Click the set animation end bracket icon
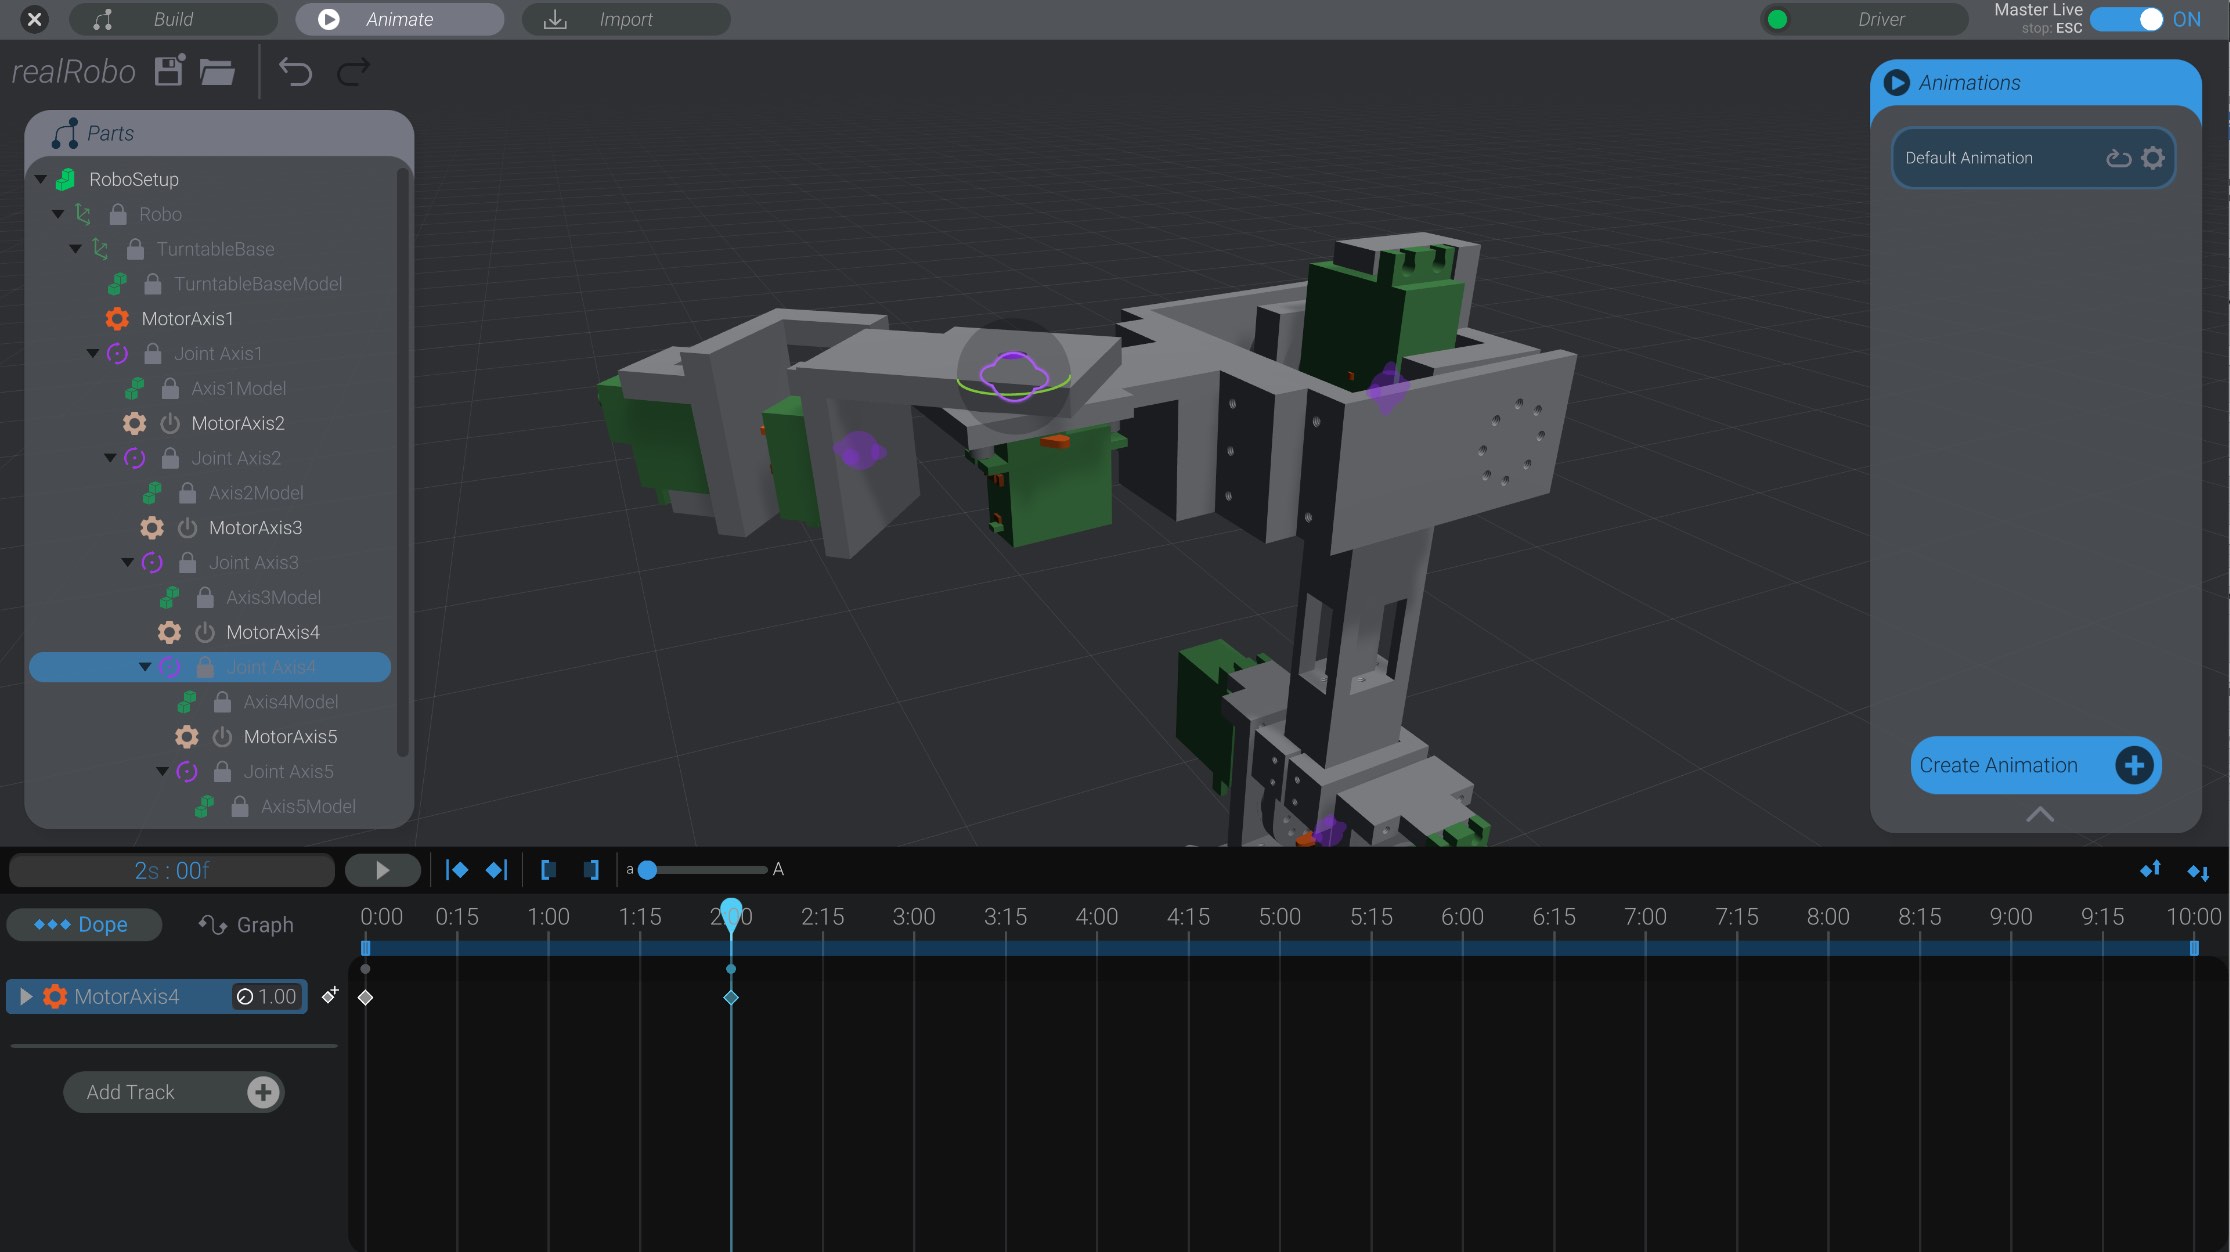 point(590,870)
